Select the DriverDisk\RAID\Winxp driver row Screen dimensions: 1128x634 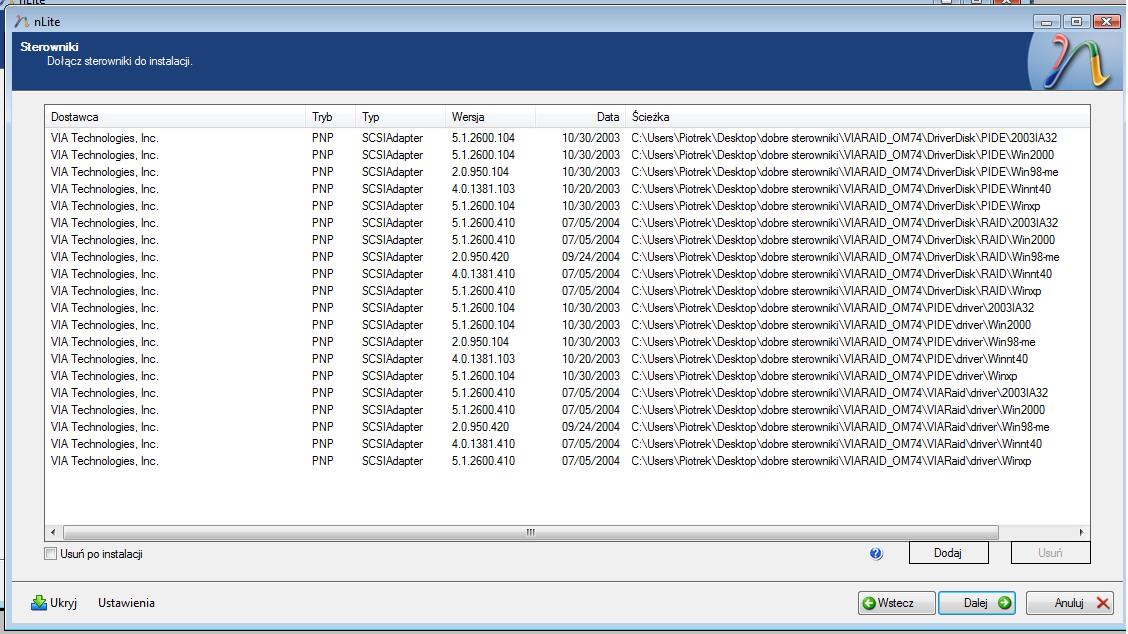coord(567,291)
